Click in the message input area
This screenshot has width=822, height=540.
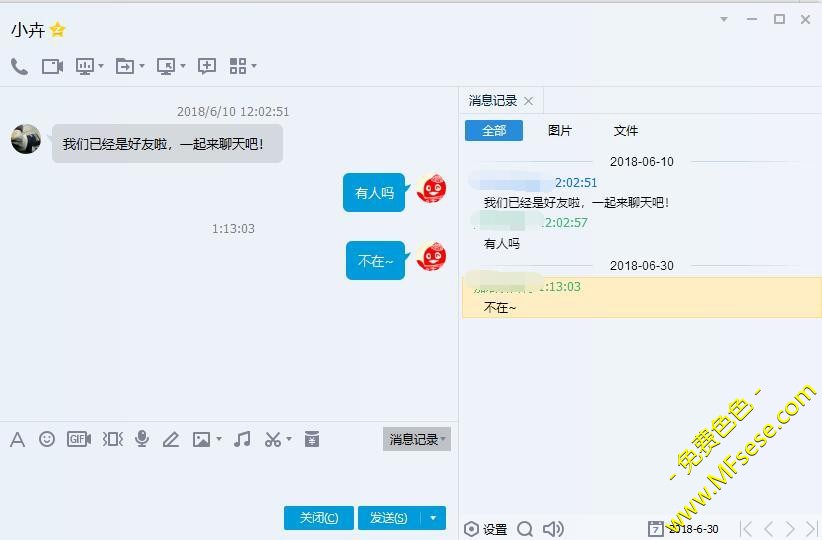pos(229,477)
